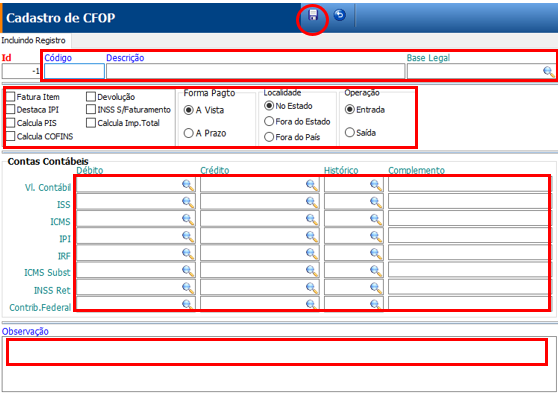
Task: Open the ICMS Débito lookup magnifier
Action: click(x=188, y=219)
